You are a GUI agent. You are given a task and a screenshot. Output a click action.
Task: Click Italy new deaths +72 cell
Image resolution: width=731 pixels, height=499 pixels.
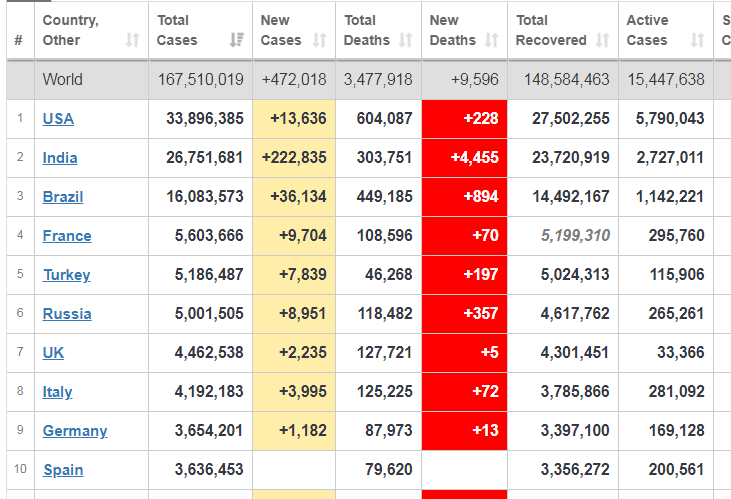point(464,392)
